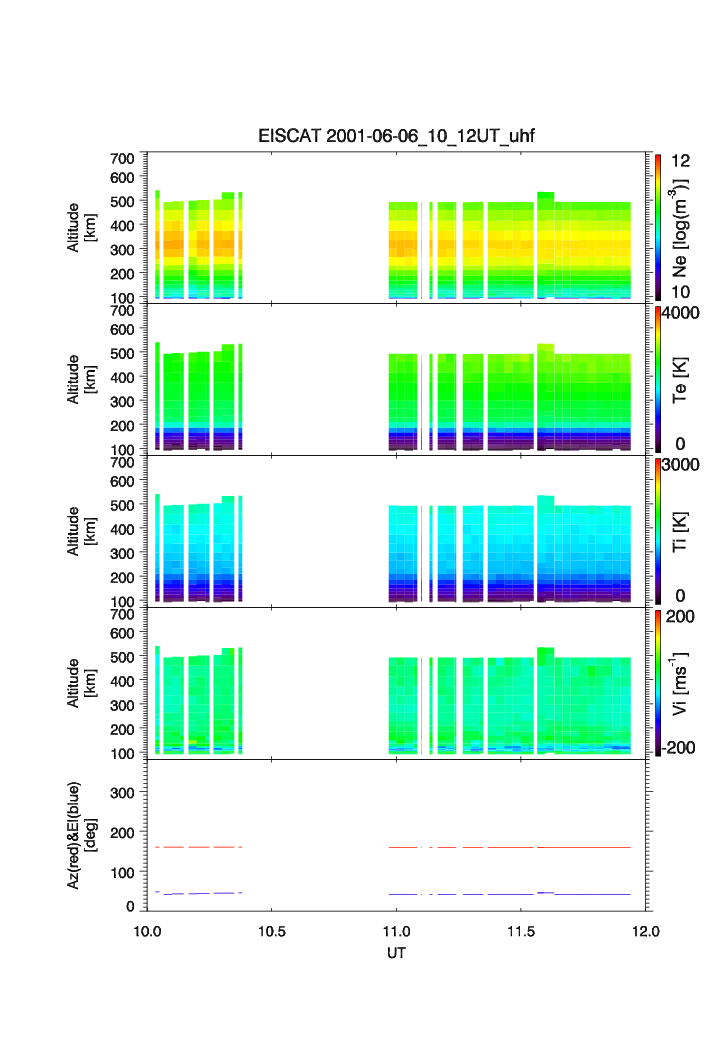The width and height of the screenshot is (708, 1063).
Task: Click the 11.5 tick label on the time axis
Action: coord(521,930)
